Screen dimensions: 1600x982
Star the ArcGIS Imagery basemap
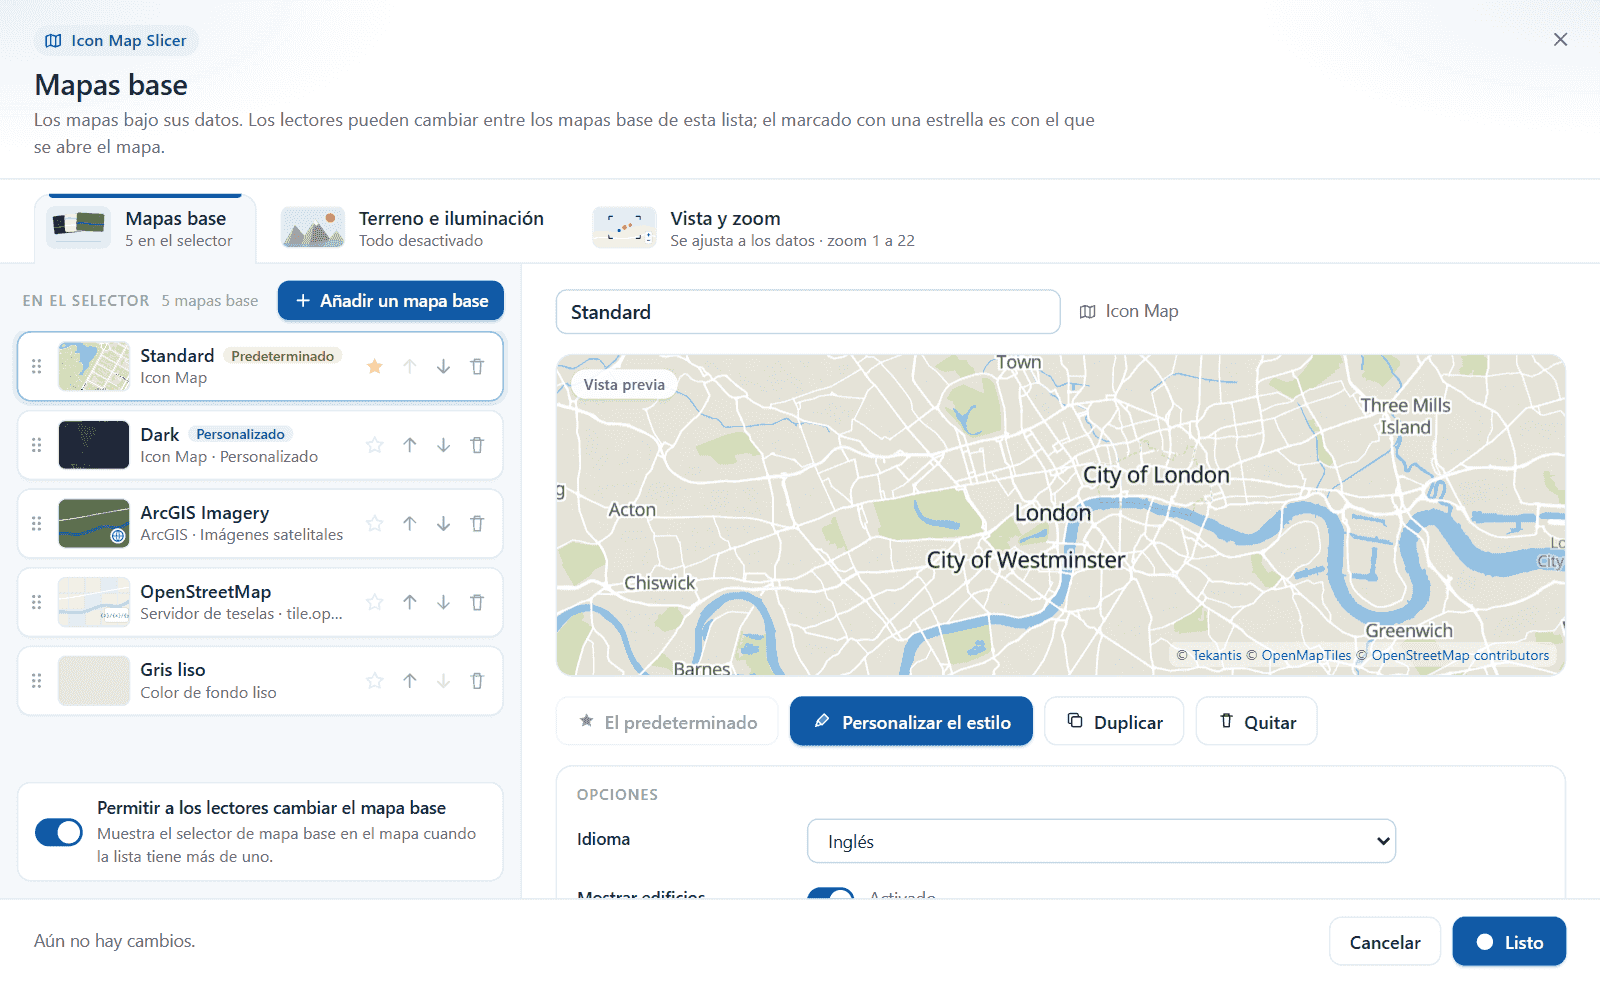[375, 523]
